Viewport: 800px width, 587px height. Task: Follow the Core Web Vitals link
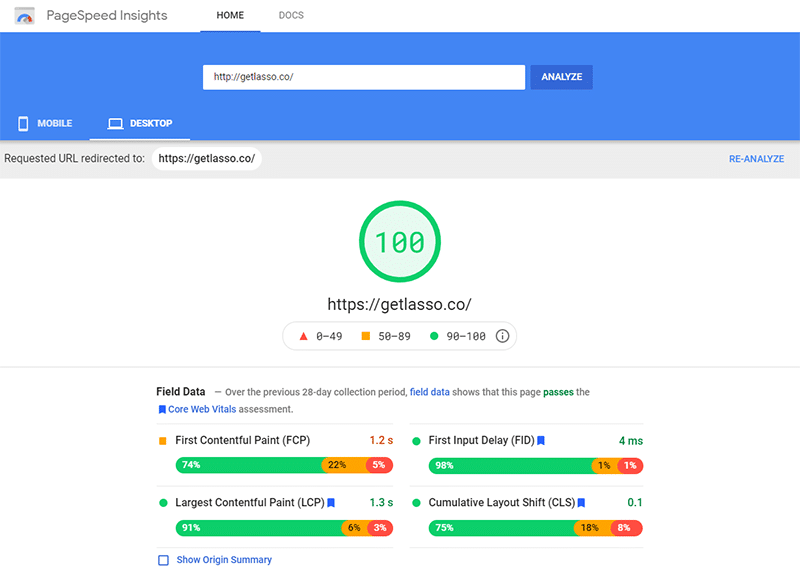click(202, 409)
